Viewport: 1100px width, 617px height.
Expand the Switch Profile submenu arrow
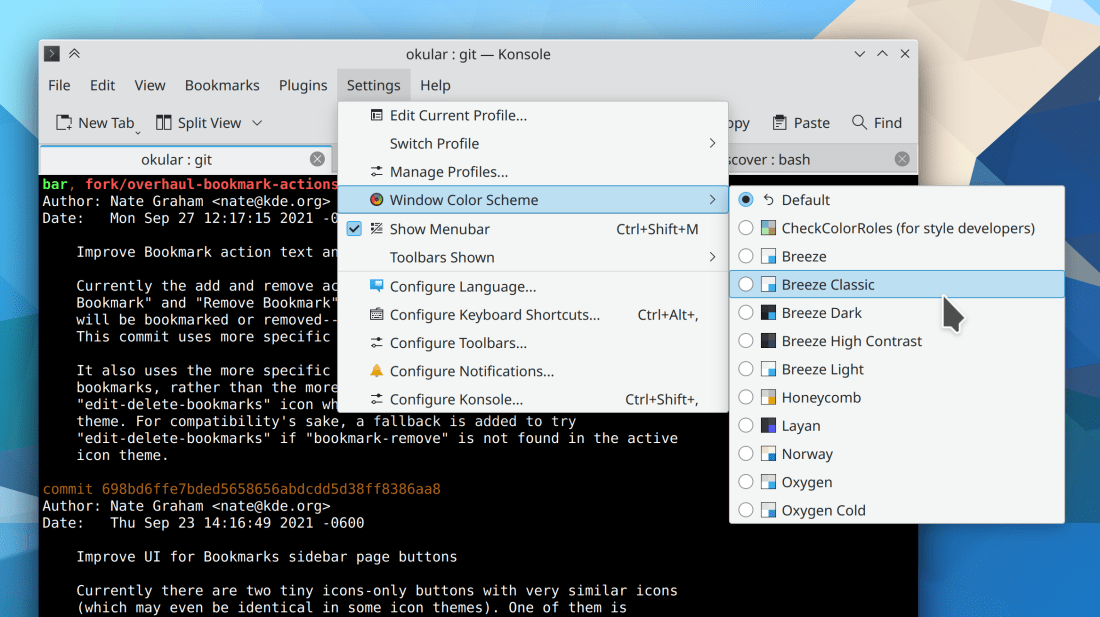pyautogui.click(x=712, y=143)
